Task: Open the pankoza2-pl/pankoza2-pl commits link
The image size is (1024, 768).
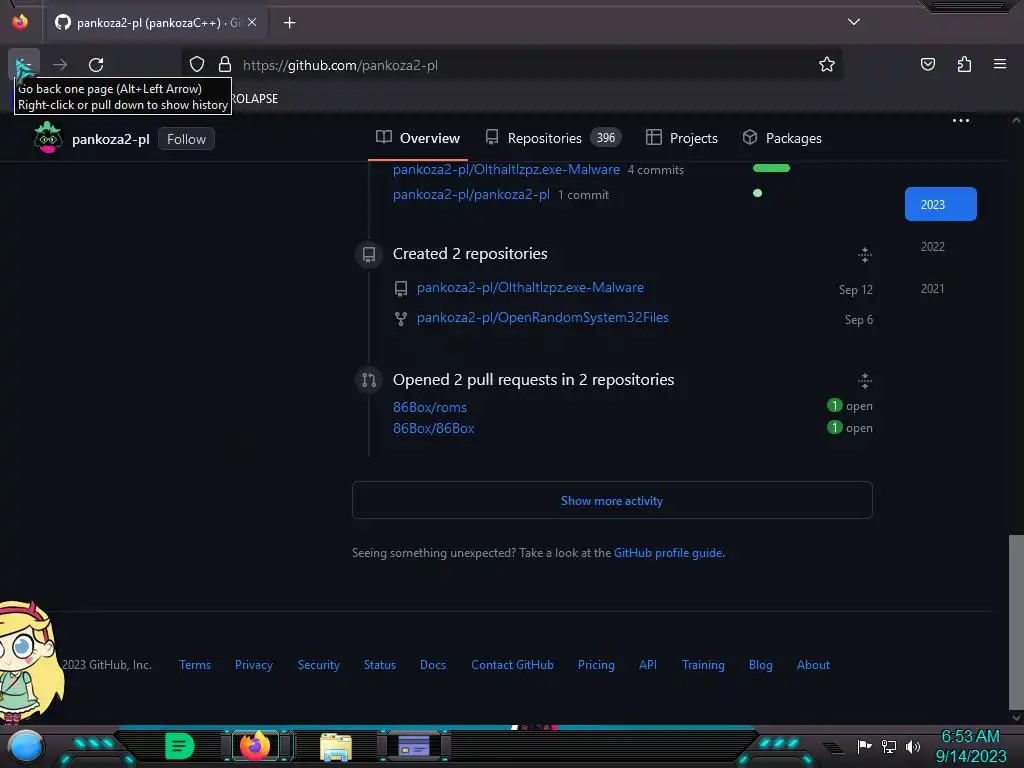Action: click(x=471, y=195)
